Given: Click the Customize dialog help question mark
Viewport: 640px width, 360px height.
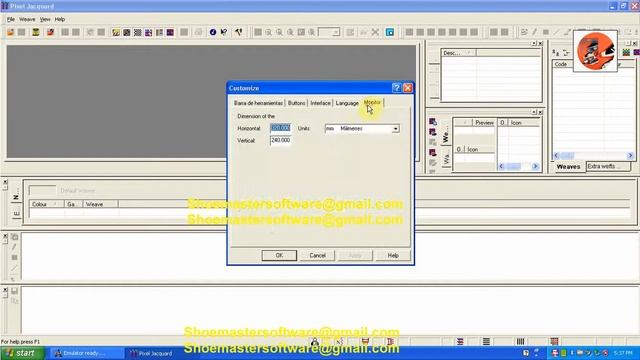Looking at the screenshot, I should pos(396,88).
